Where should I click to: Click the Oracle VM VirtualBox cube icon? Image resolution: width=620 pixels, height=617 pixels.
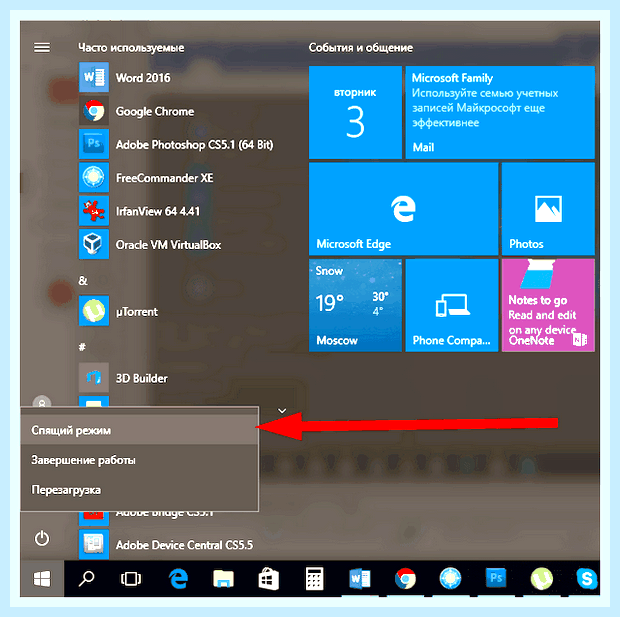click(x=94, y=244)
